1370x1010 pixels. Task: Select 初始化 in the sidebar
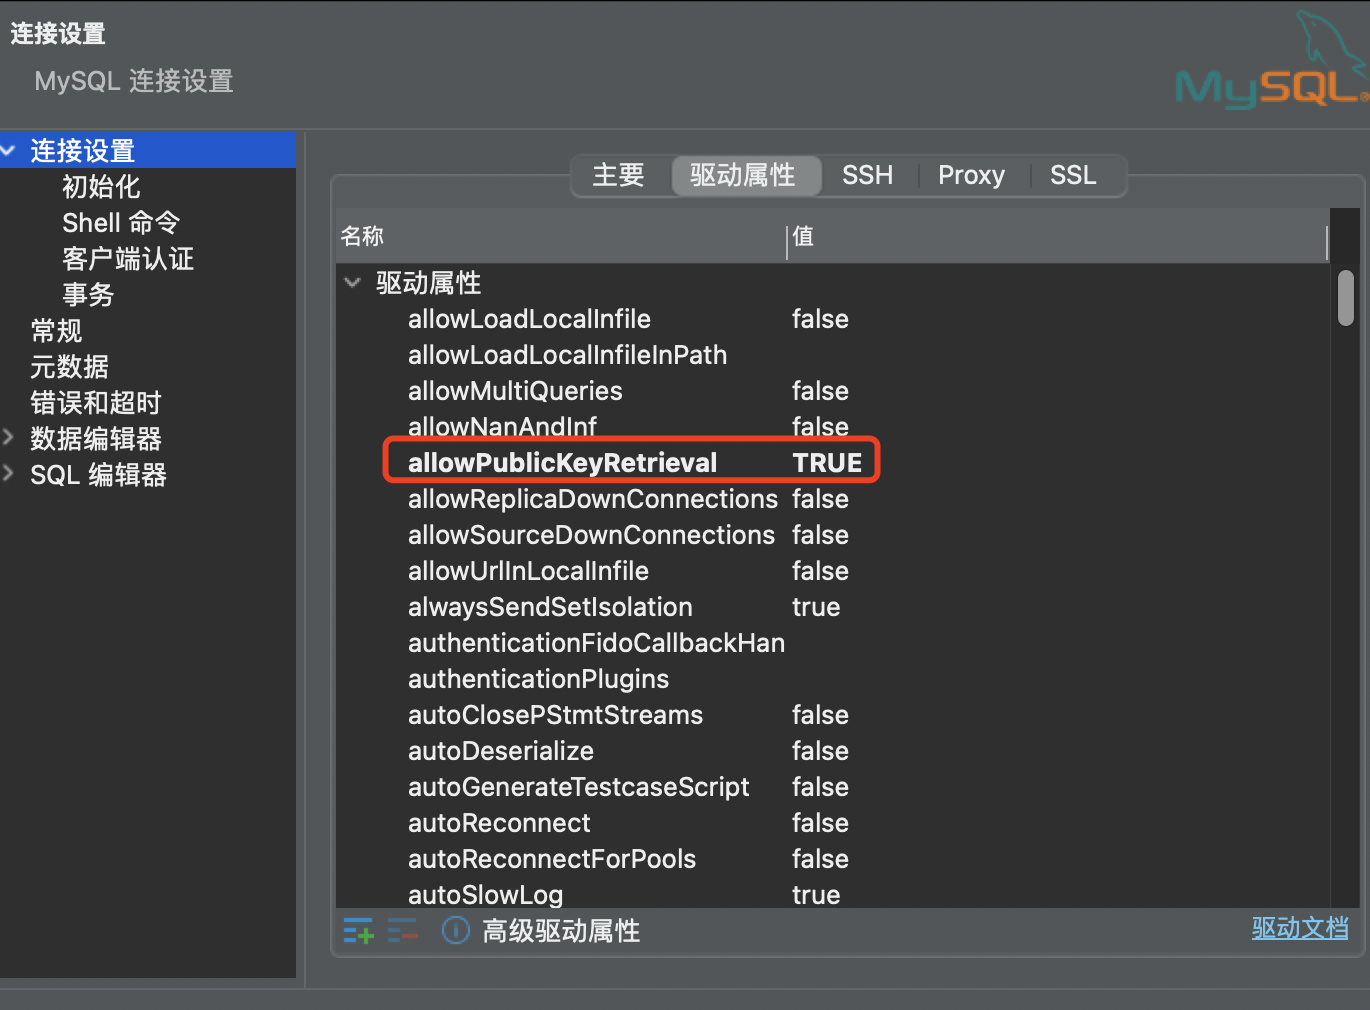(101, 187)
